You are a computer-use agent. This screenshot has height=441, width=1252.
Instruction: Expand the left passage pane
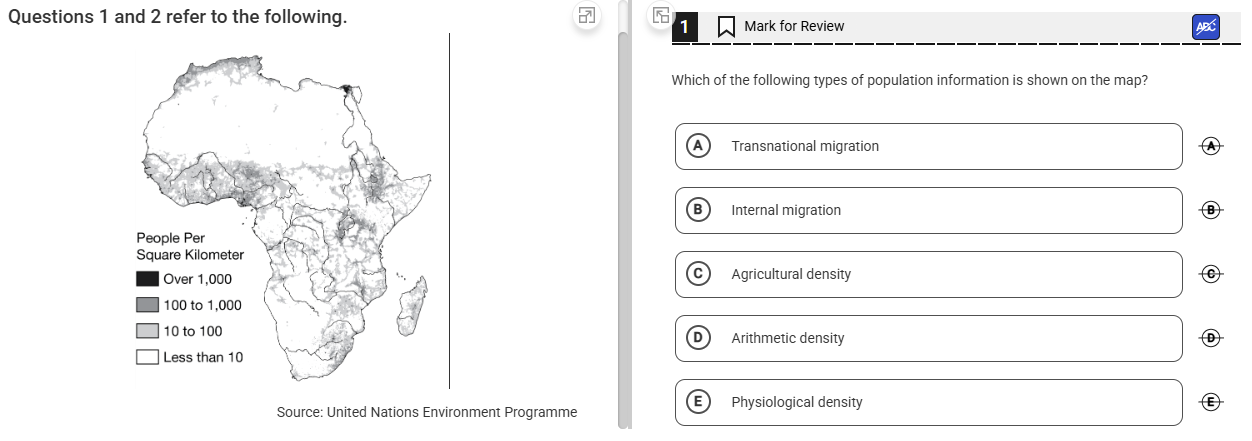tap(587, 16)
